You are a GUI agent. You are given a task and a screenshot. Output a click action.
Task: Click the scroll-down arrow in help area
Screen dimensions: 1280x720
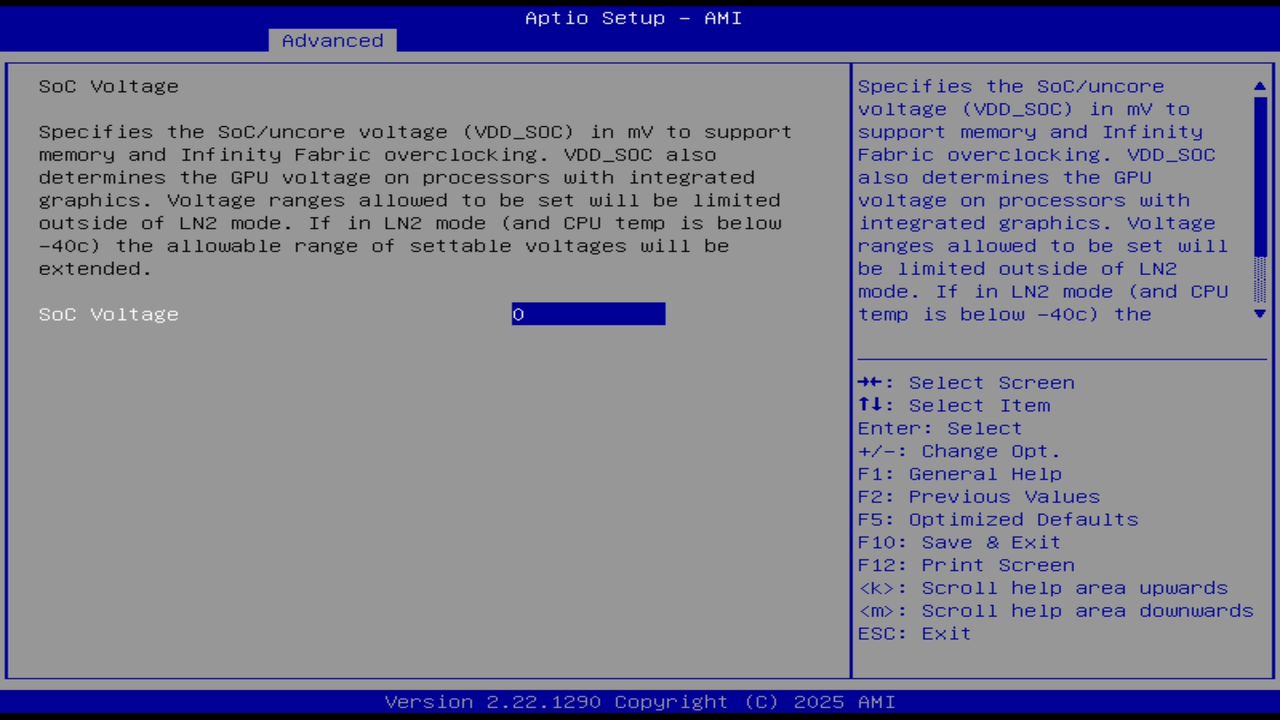[x=1259, y=314]
